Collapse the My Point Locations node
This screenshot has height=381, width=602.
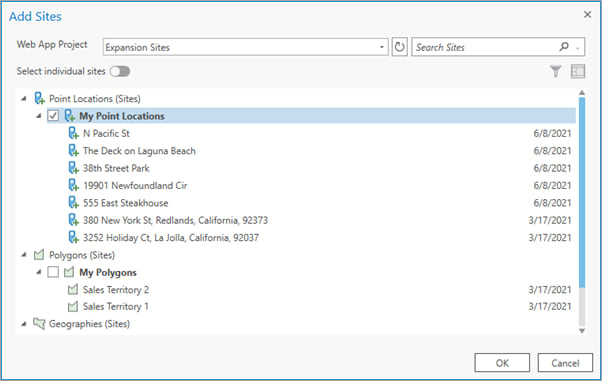pyautogui.click(x=38, y=116)
